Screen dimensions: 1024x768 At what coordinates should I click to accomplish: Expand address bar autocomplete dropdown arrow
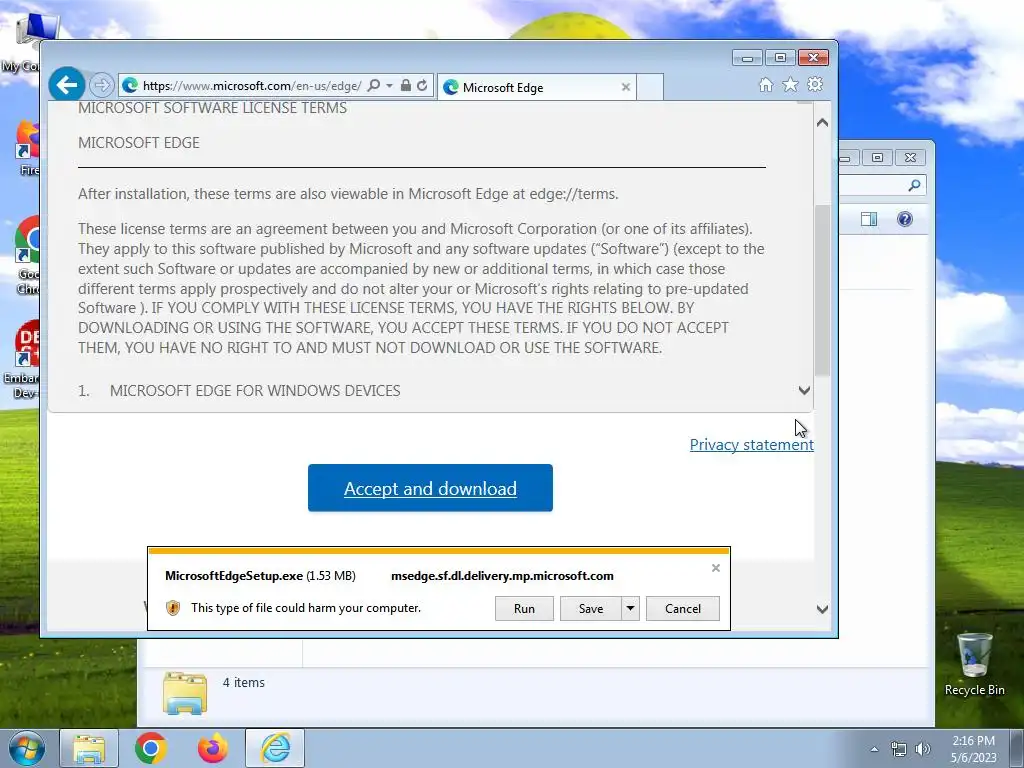389,86
